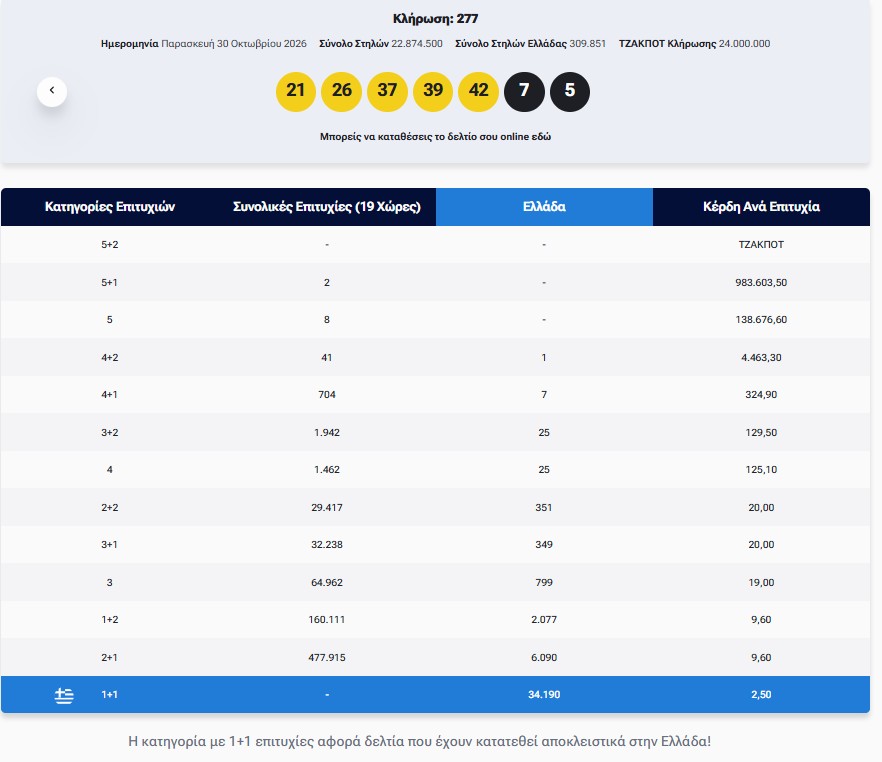Click the total successes value 160.111

pos(327,620)
